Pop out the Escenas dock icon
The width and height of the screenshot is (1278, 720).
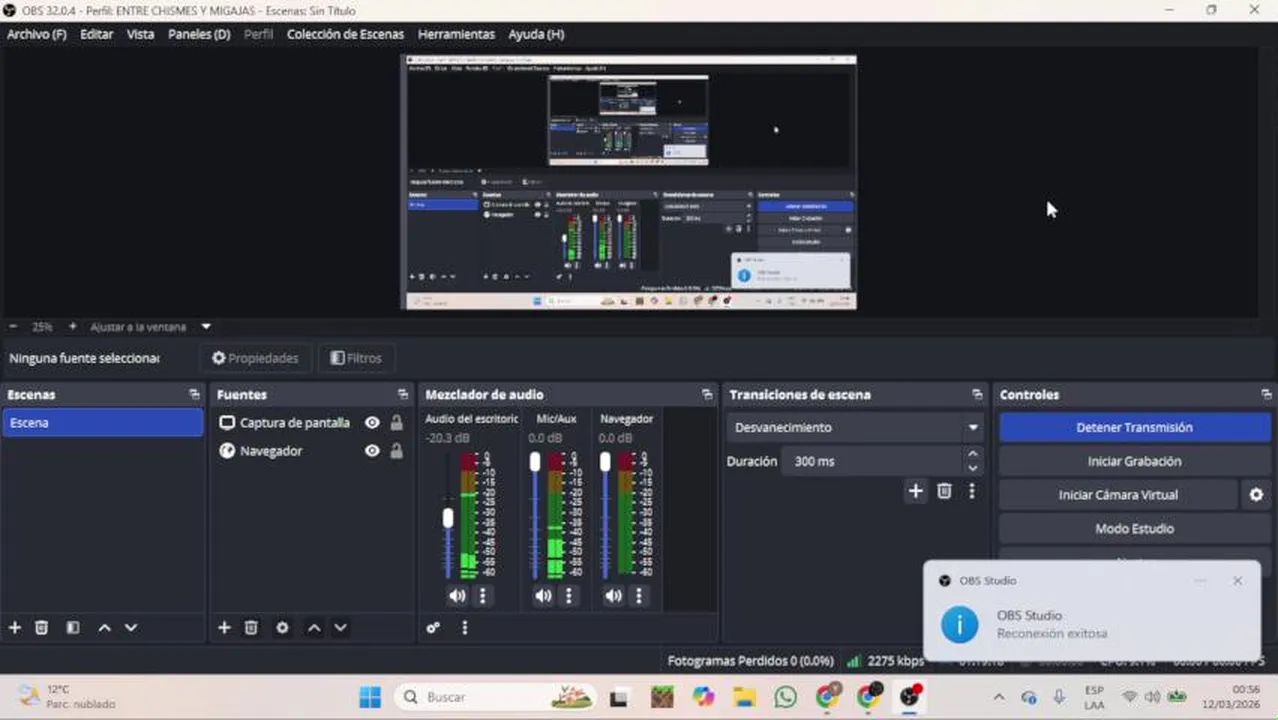(x=194, y=395)
